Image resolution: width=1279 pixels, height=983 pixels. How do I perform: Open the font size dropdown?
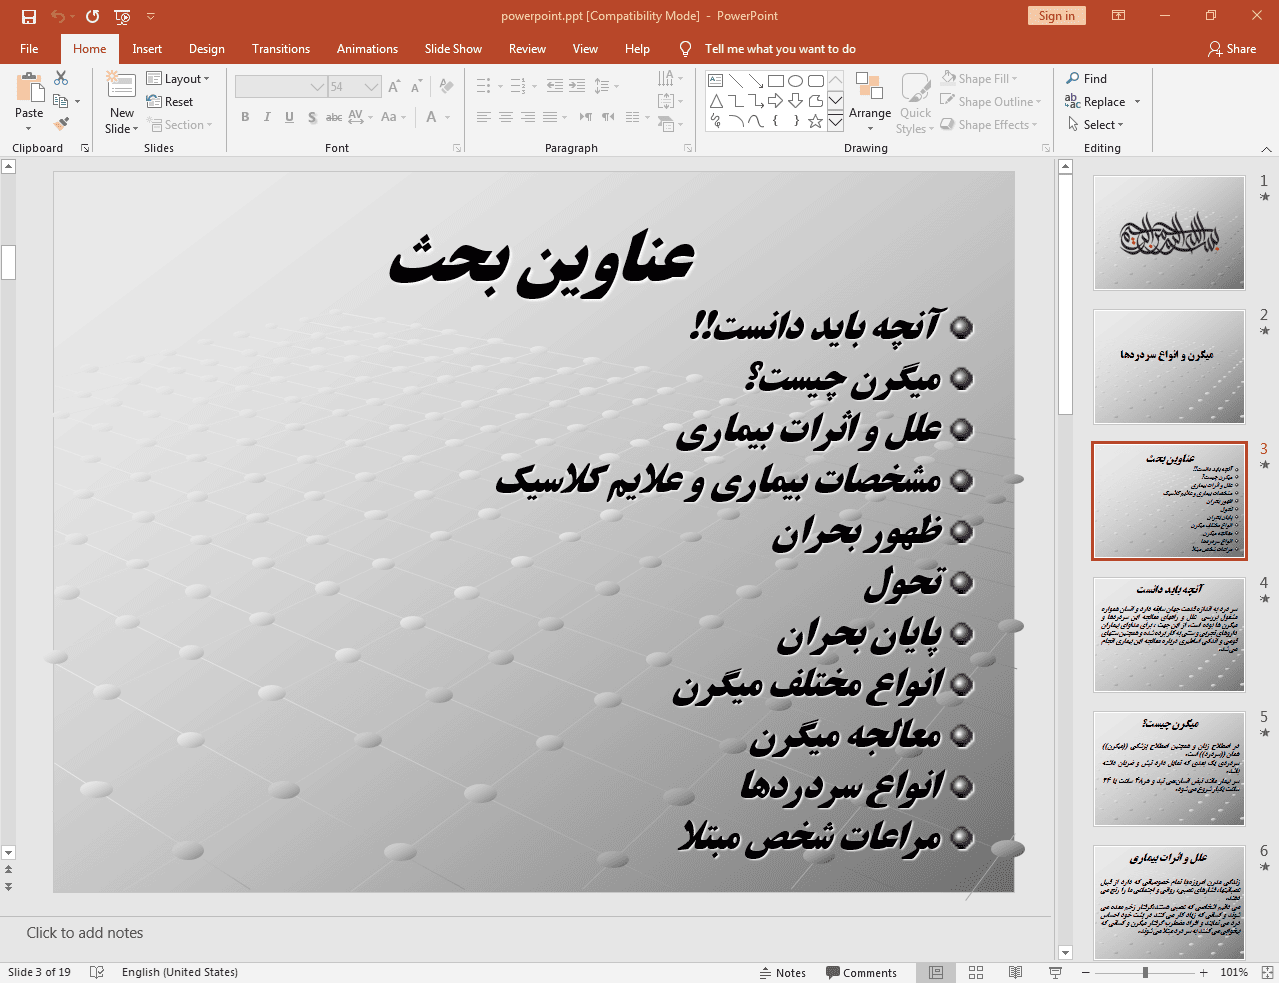(368, 86)
